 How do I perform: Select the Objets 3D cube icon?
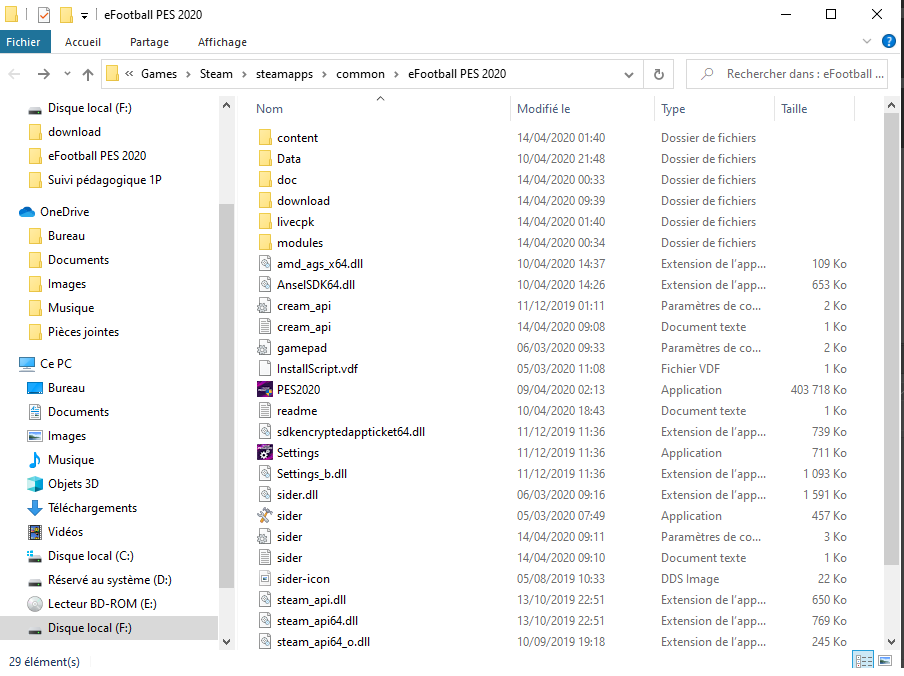(35, 484)
